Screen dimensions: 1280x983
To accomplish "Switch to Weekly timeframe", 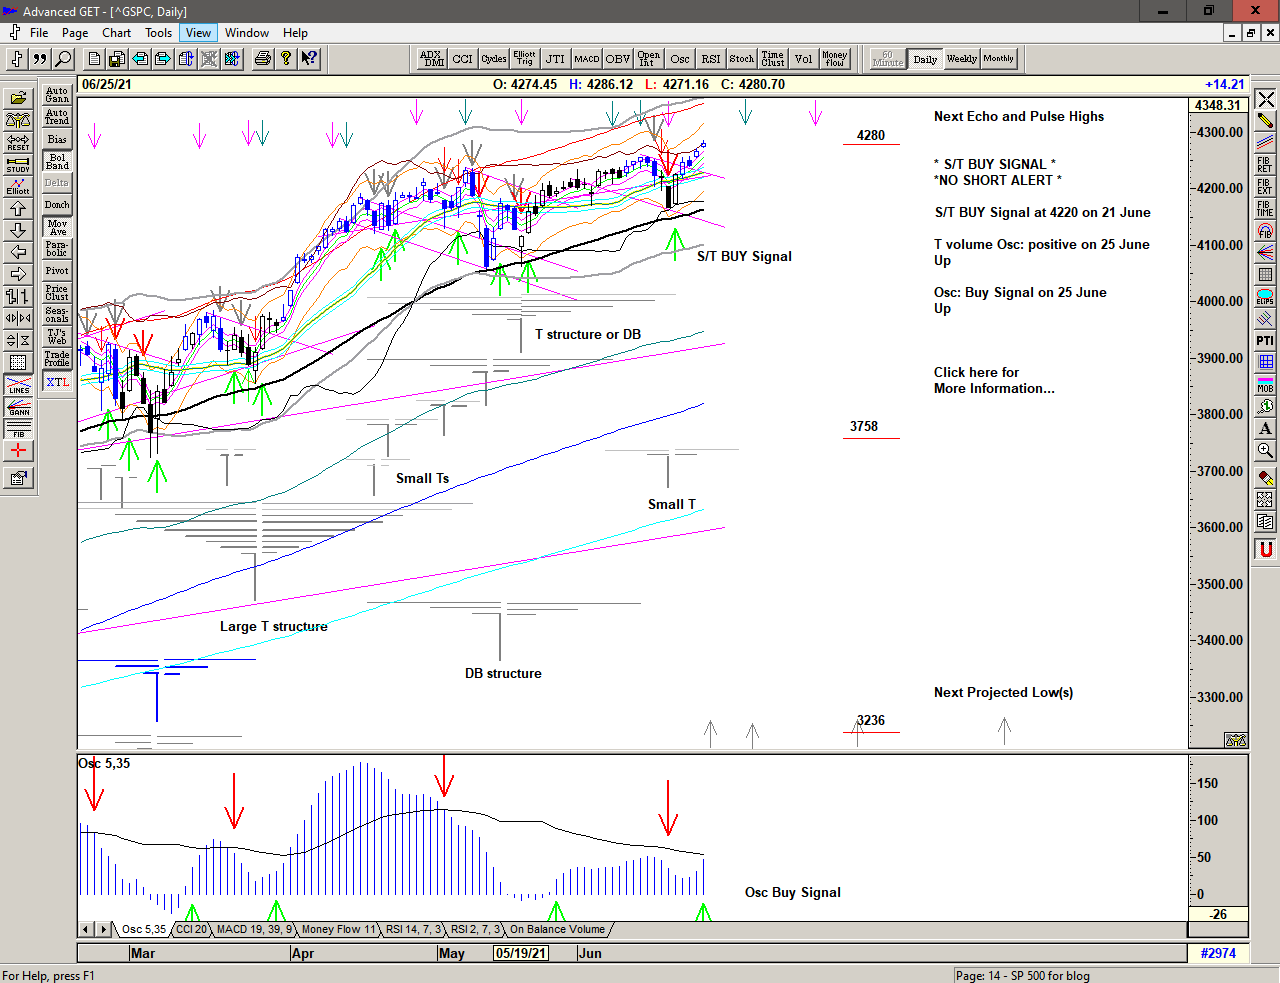I will pyautogui.click(x=961, y=59).
